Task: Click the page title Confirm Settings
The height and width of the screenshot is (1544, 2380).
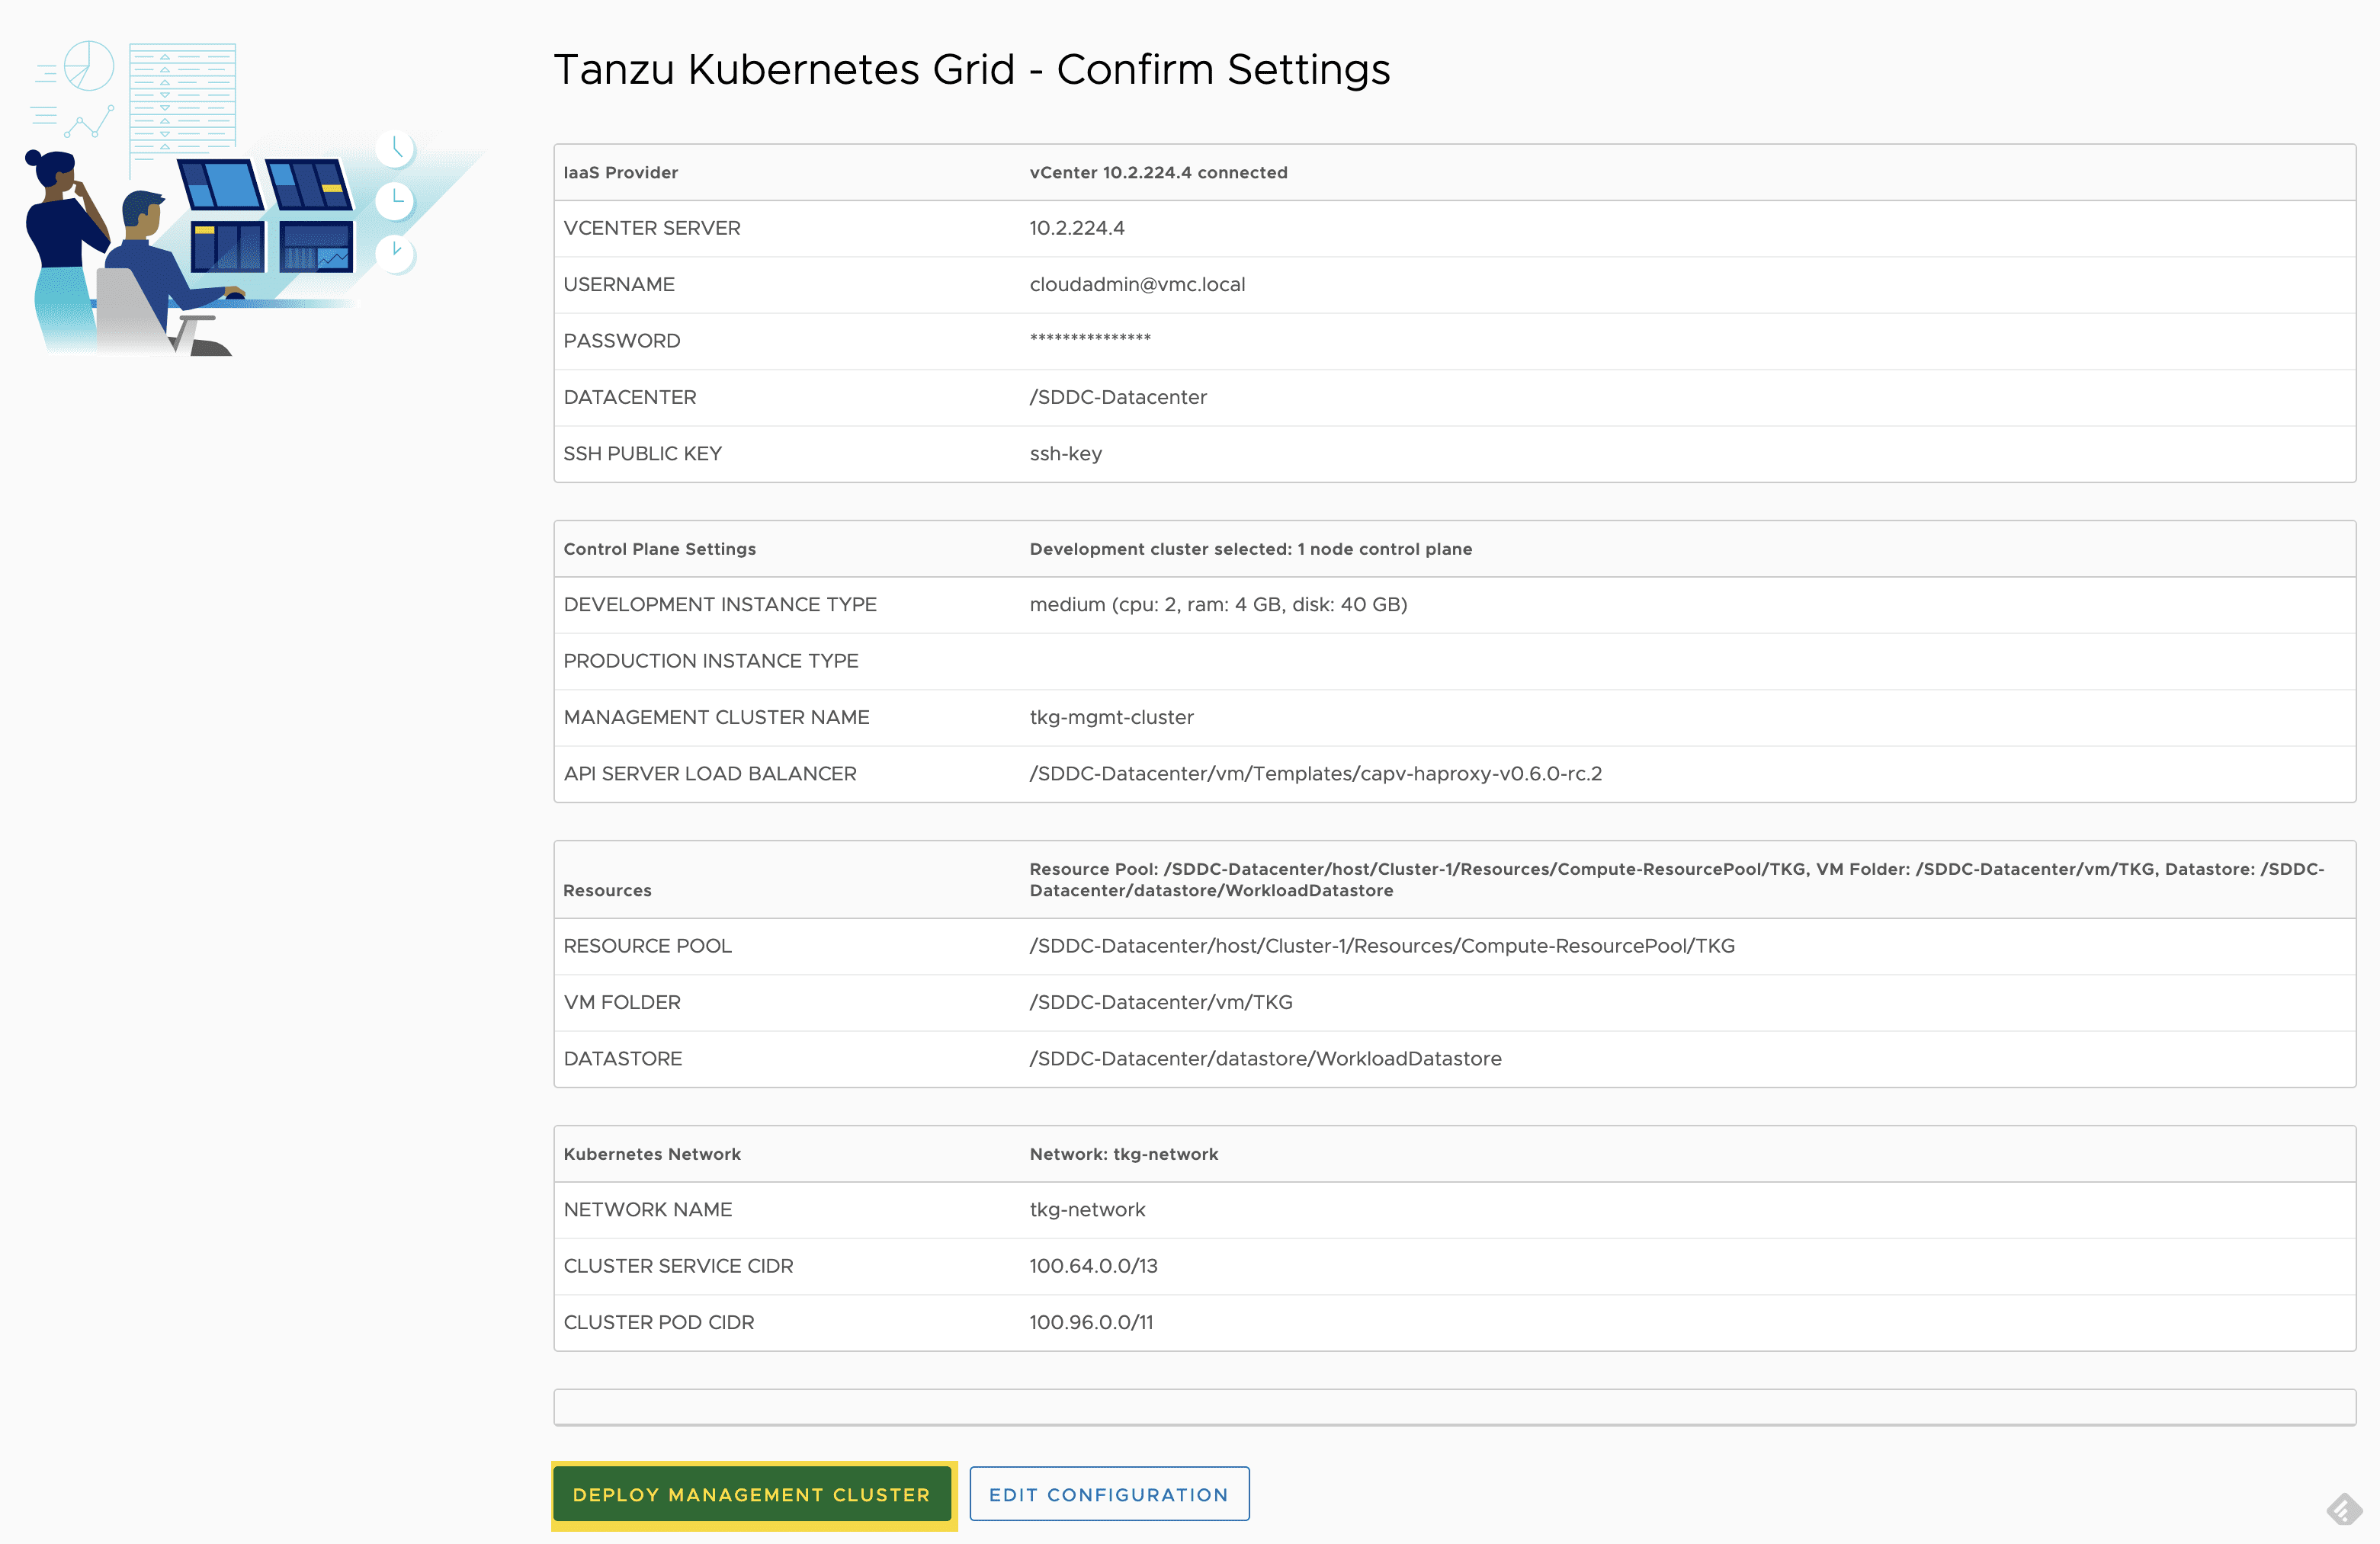Action: 972,69
